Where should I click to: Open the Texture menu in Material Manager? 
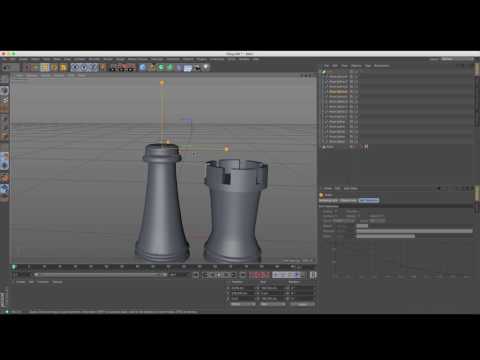coord(57,282)
